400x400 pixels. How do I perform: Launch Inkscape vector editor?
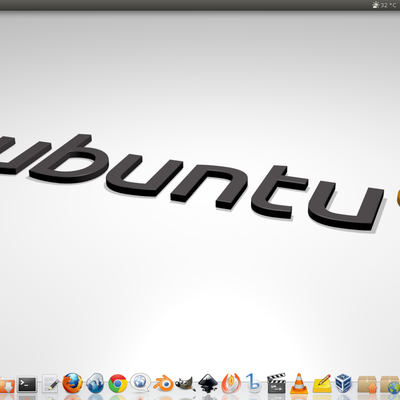(x=208, y=383)
